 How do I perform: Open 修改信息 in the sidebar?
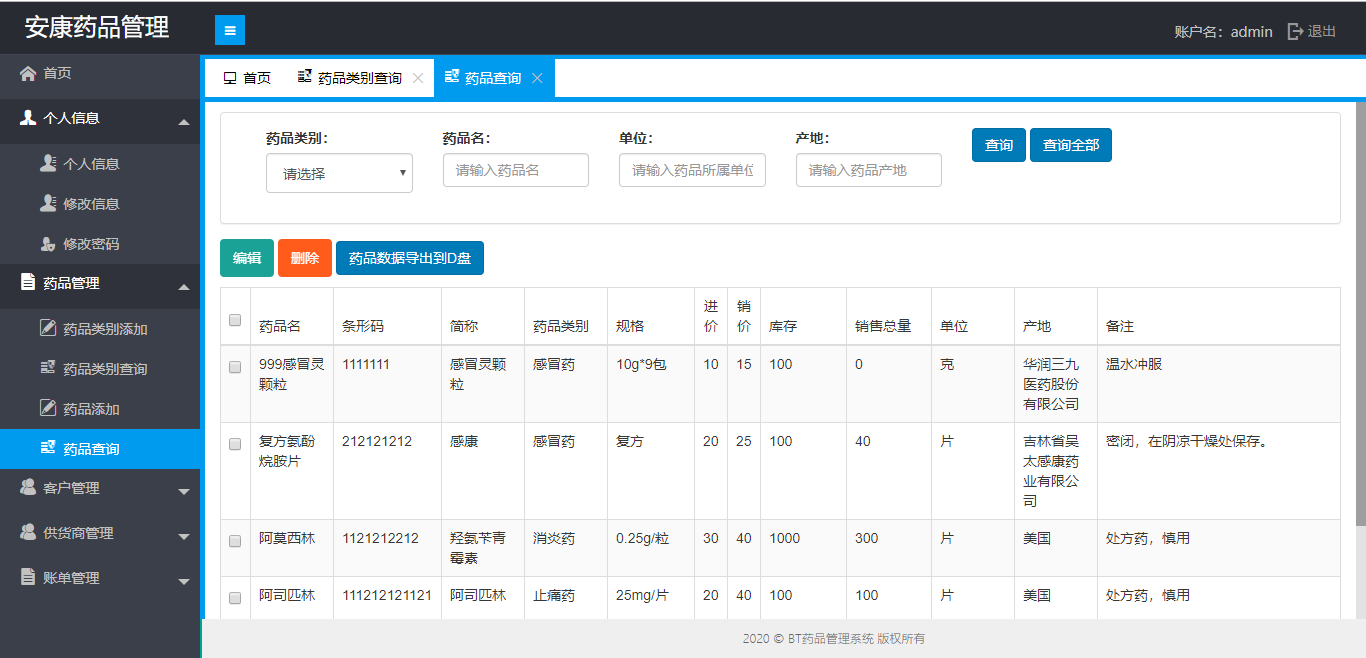point(100,203)
